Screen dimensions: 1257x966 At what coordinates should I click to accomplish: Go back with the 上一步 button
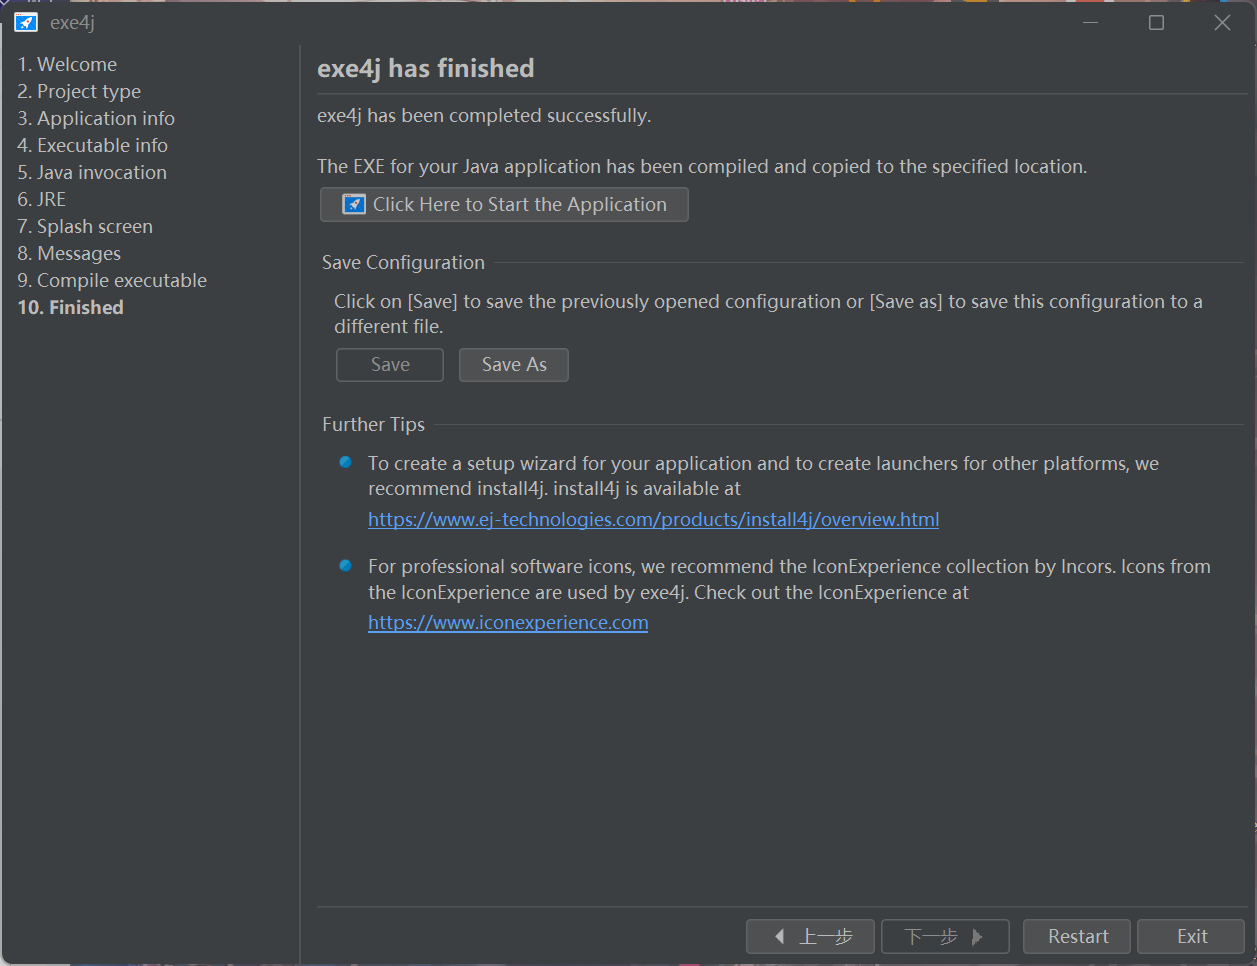point(810,937)
